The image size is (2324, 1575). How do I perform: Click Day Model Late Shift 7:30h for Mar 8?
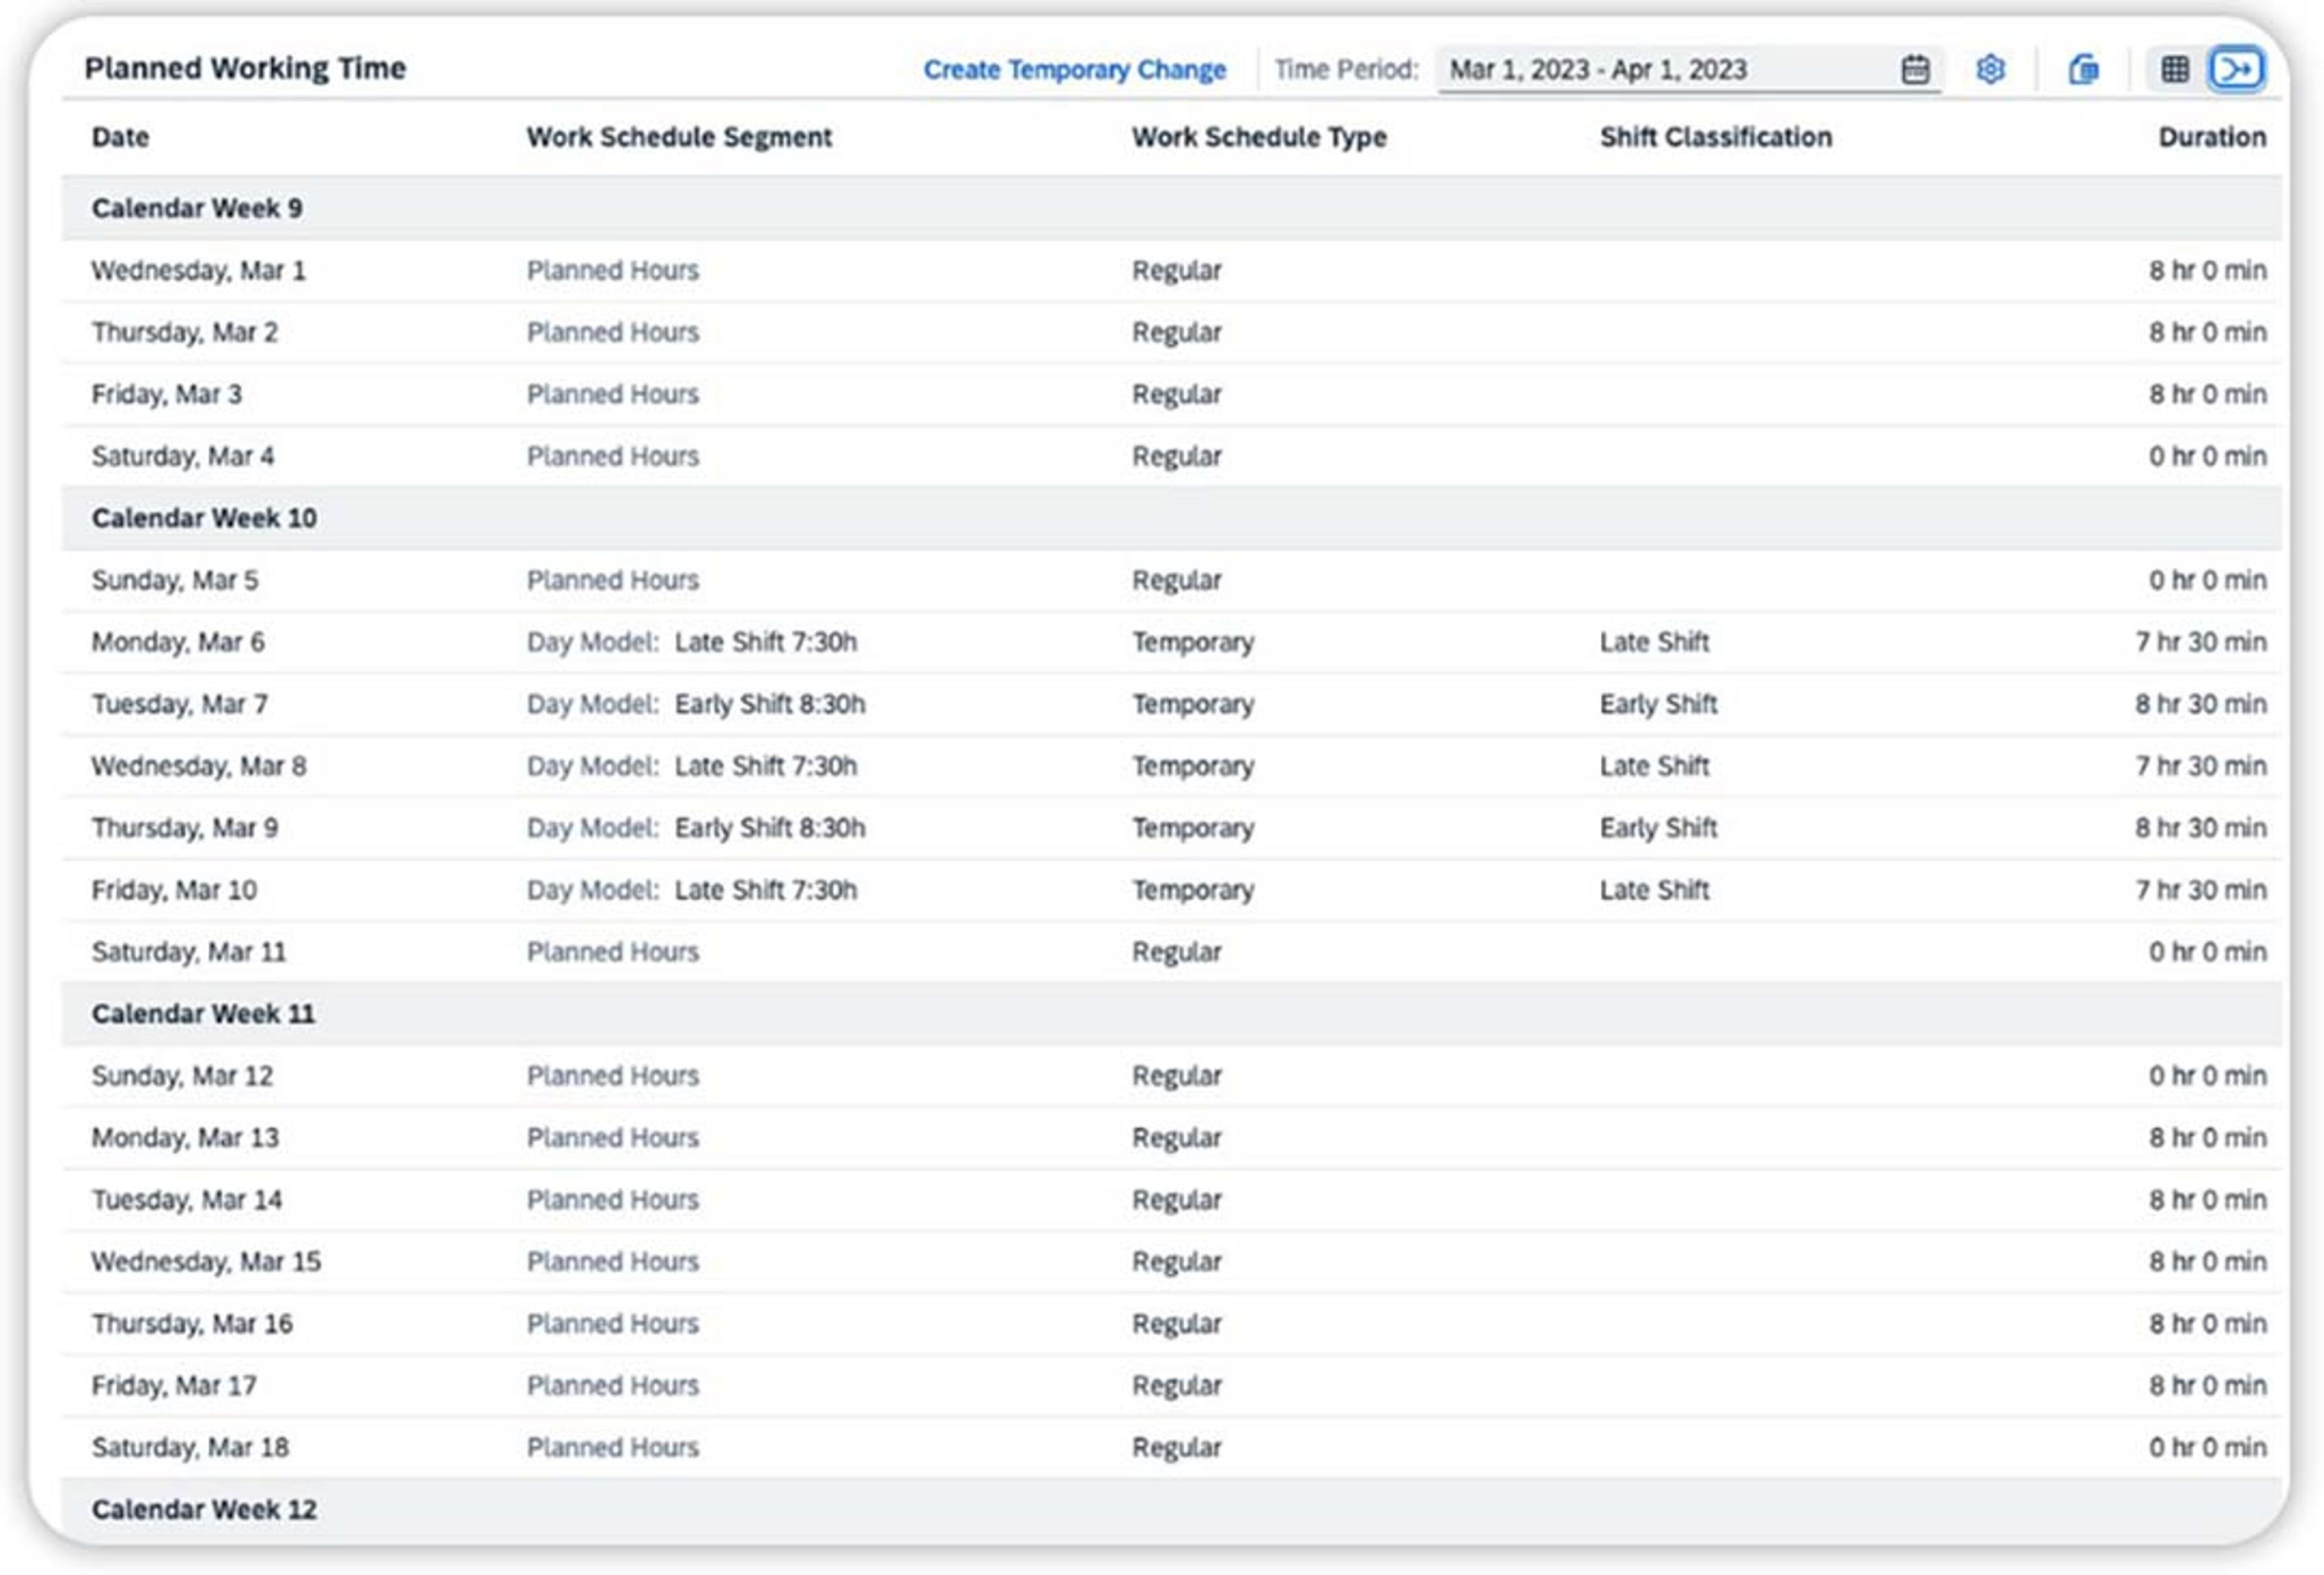pos(692,766)
